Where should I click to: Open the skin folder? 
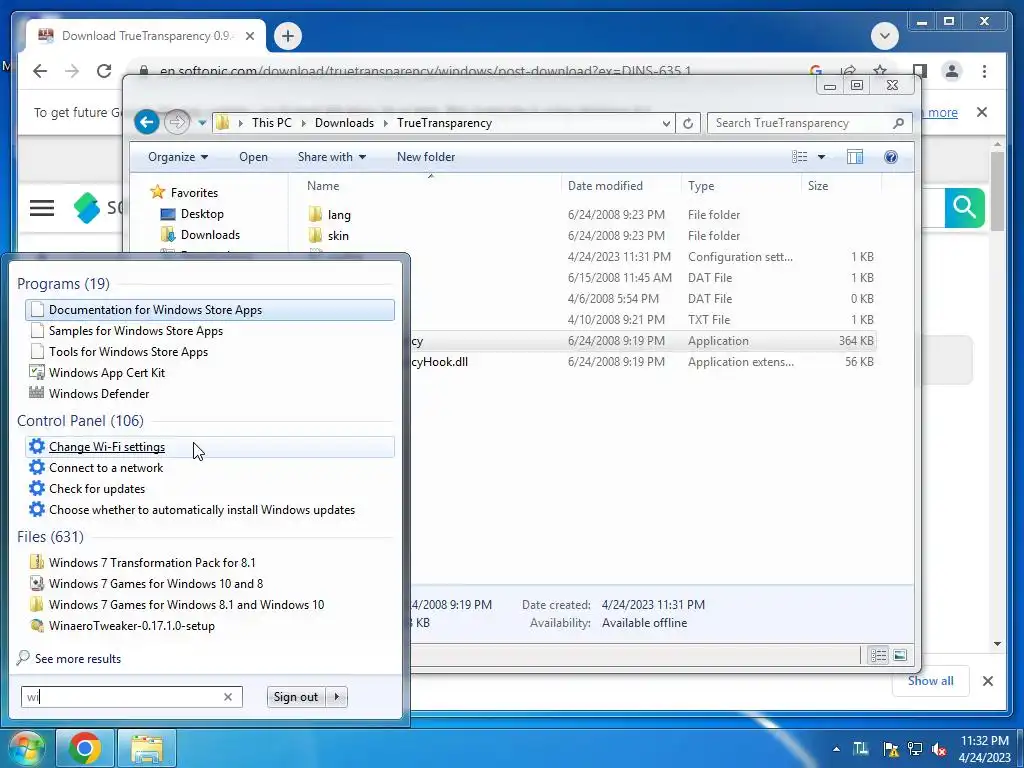pos(338,235)
